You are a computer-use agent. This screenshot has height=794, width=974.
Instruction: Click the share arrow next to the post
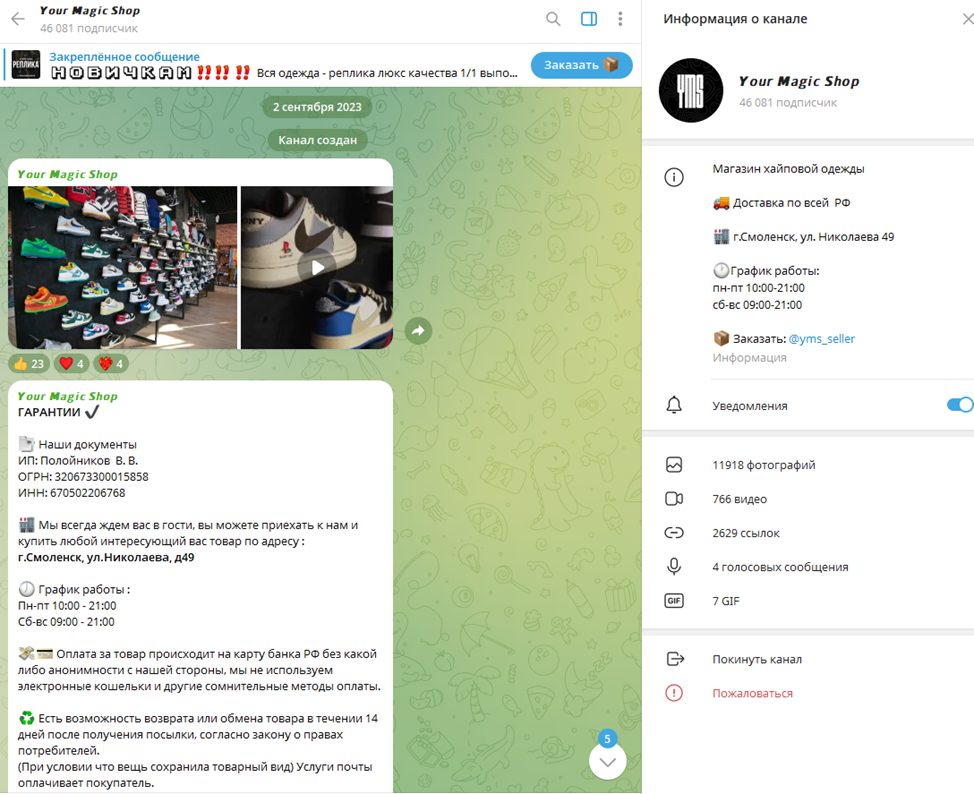[x=418, y=331]
